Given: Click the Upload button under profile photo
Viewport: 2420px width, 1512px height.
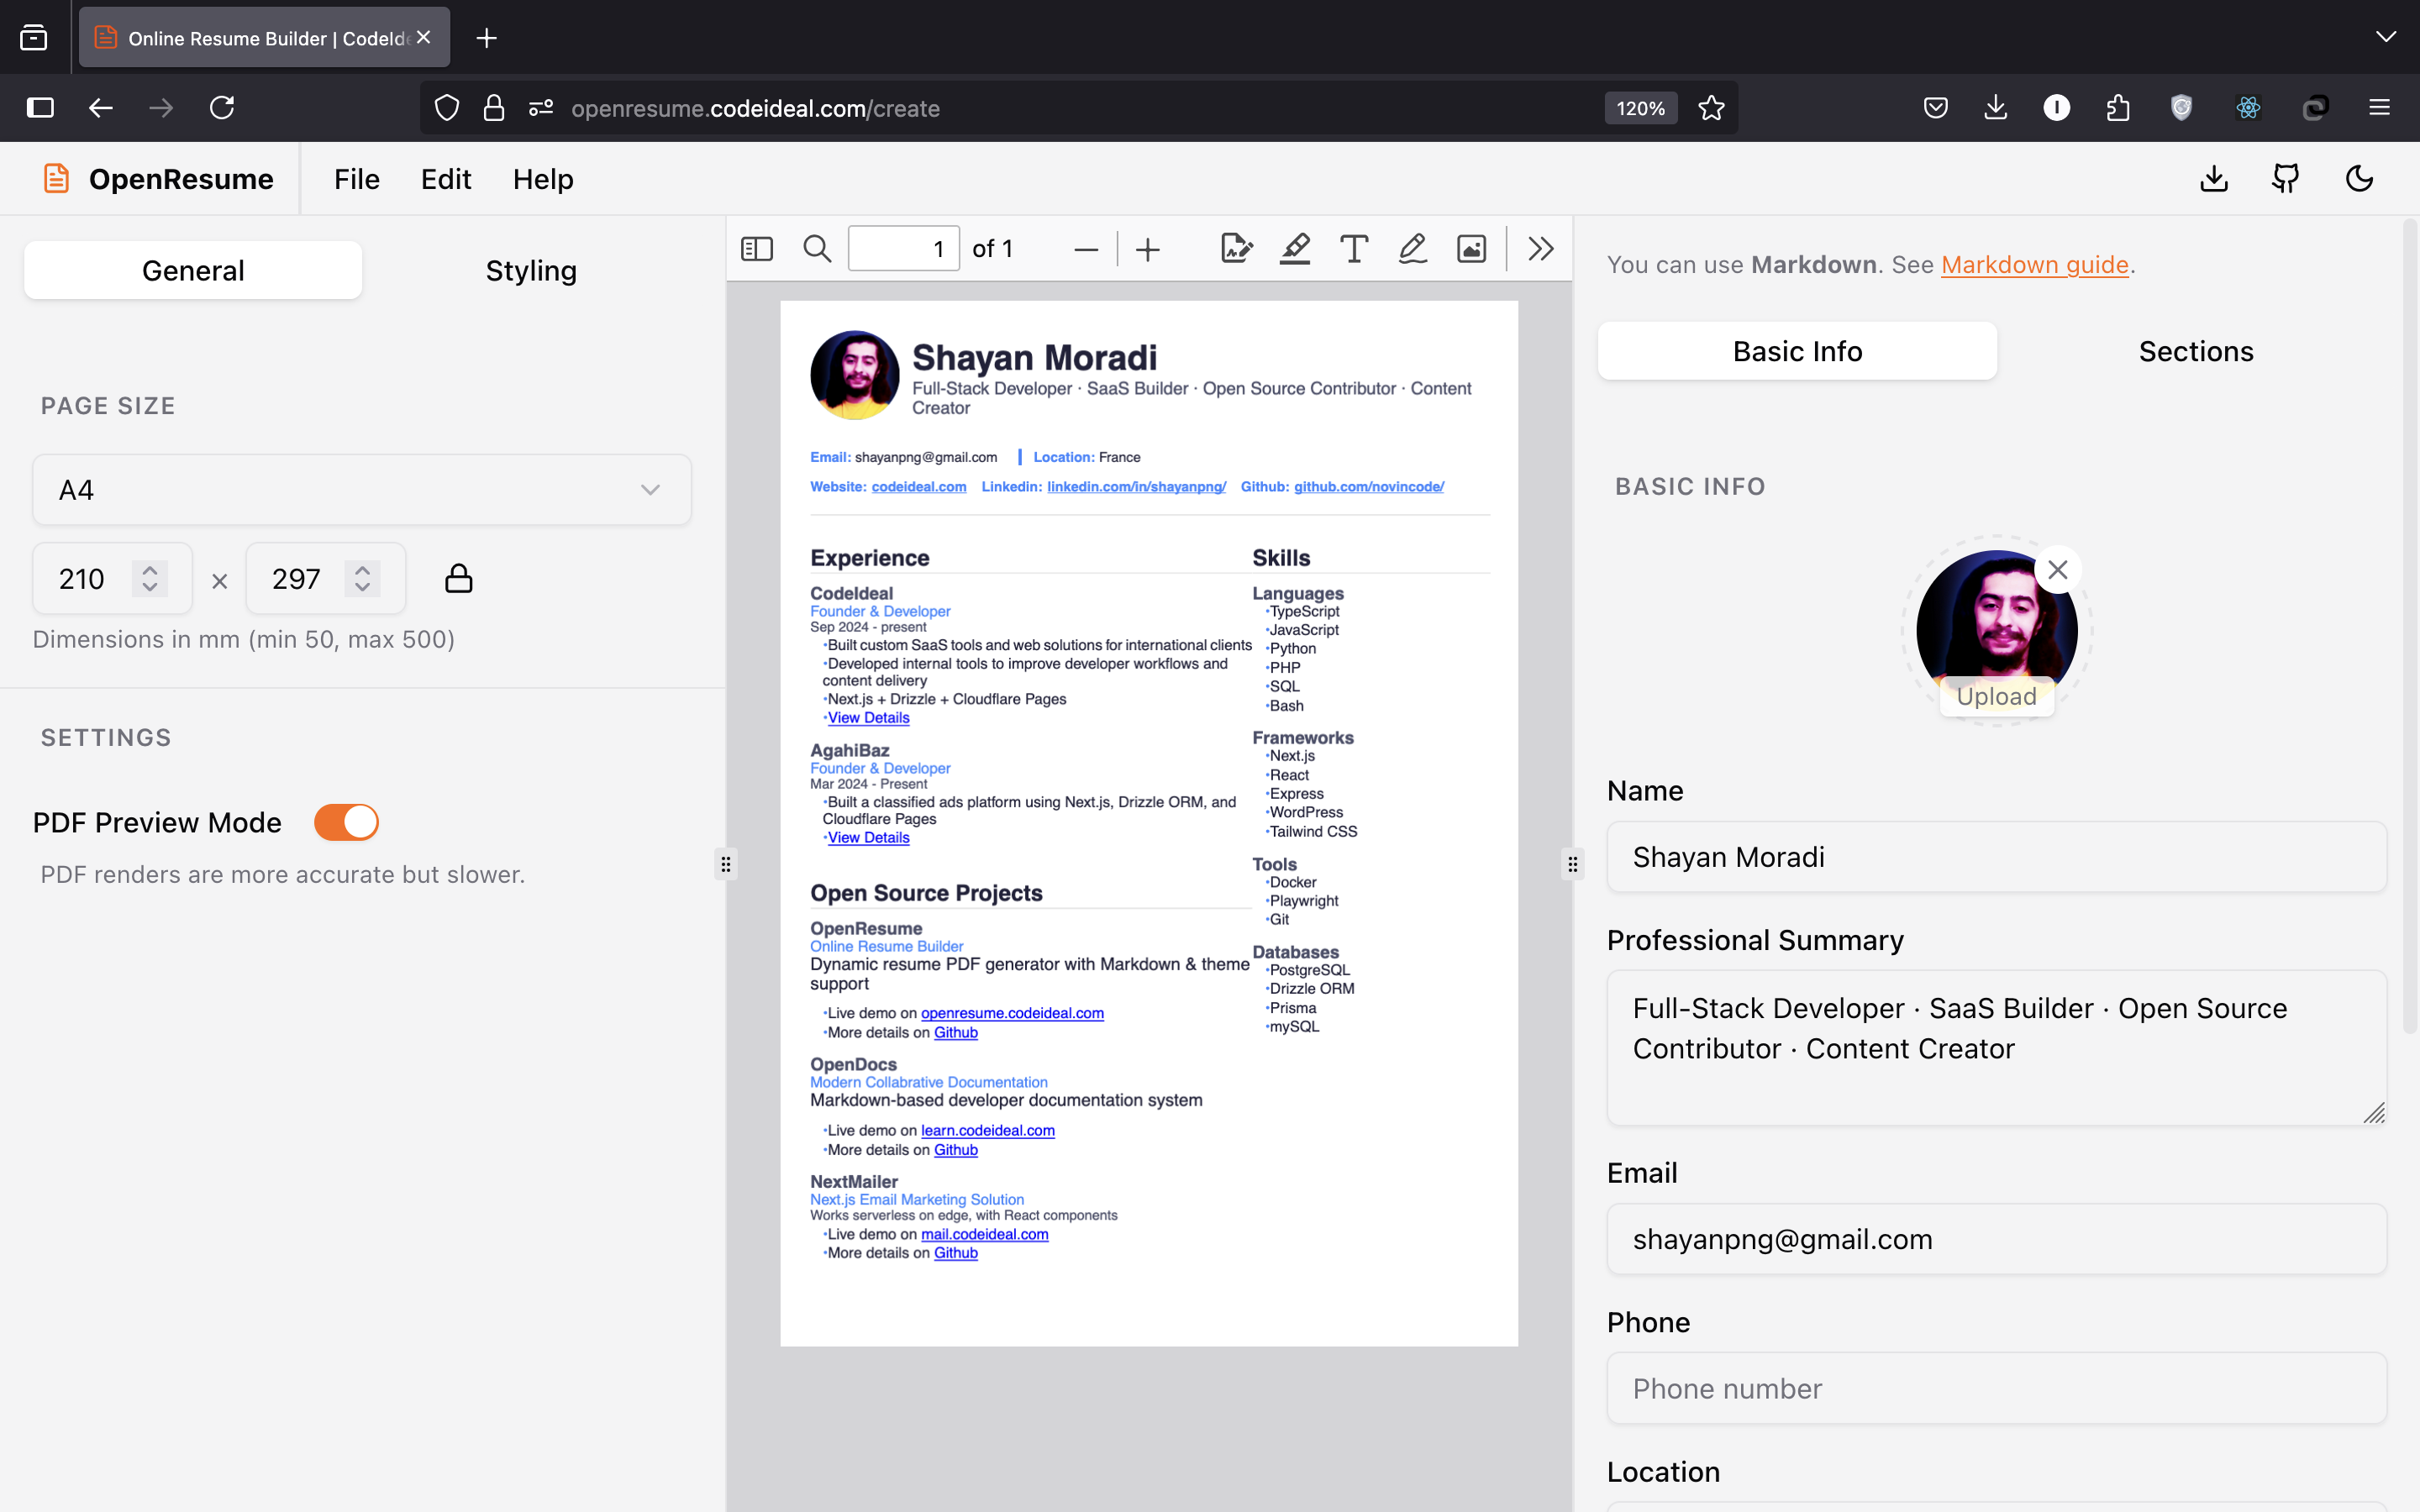Looking at the screenshot, I should pyautogui.click(x=1996, y=696).
